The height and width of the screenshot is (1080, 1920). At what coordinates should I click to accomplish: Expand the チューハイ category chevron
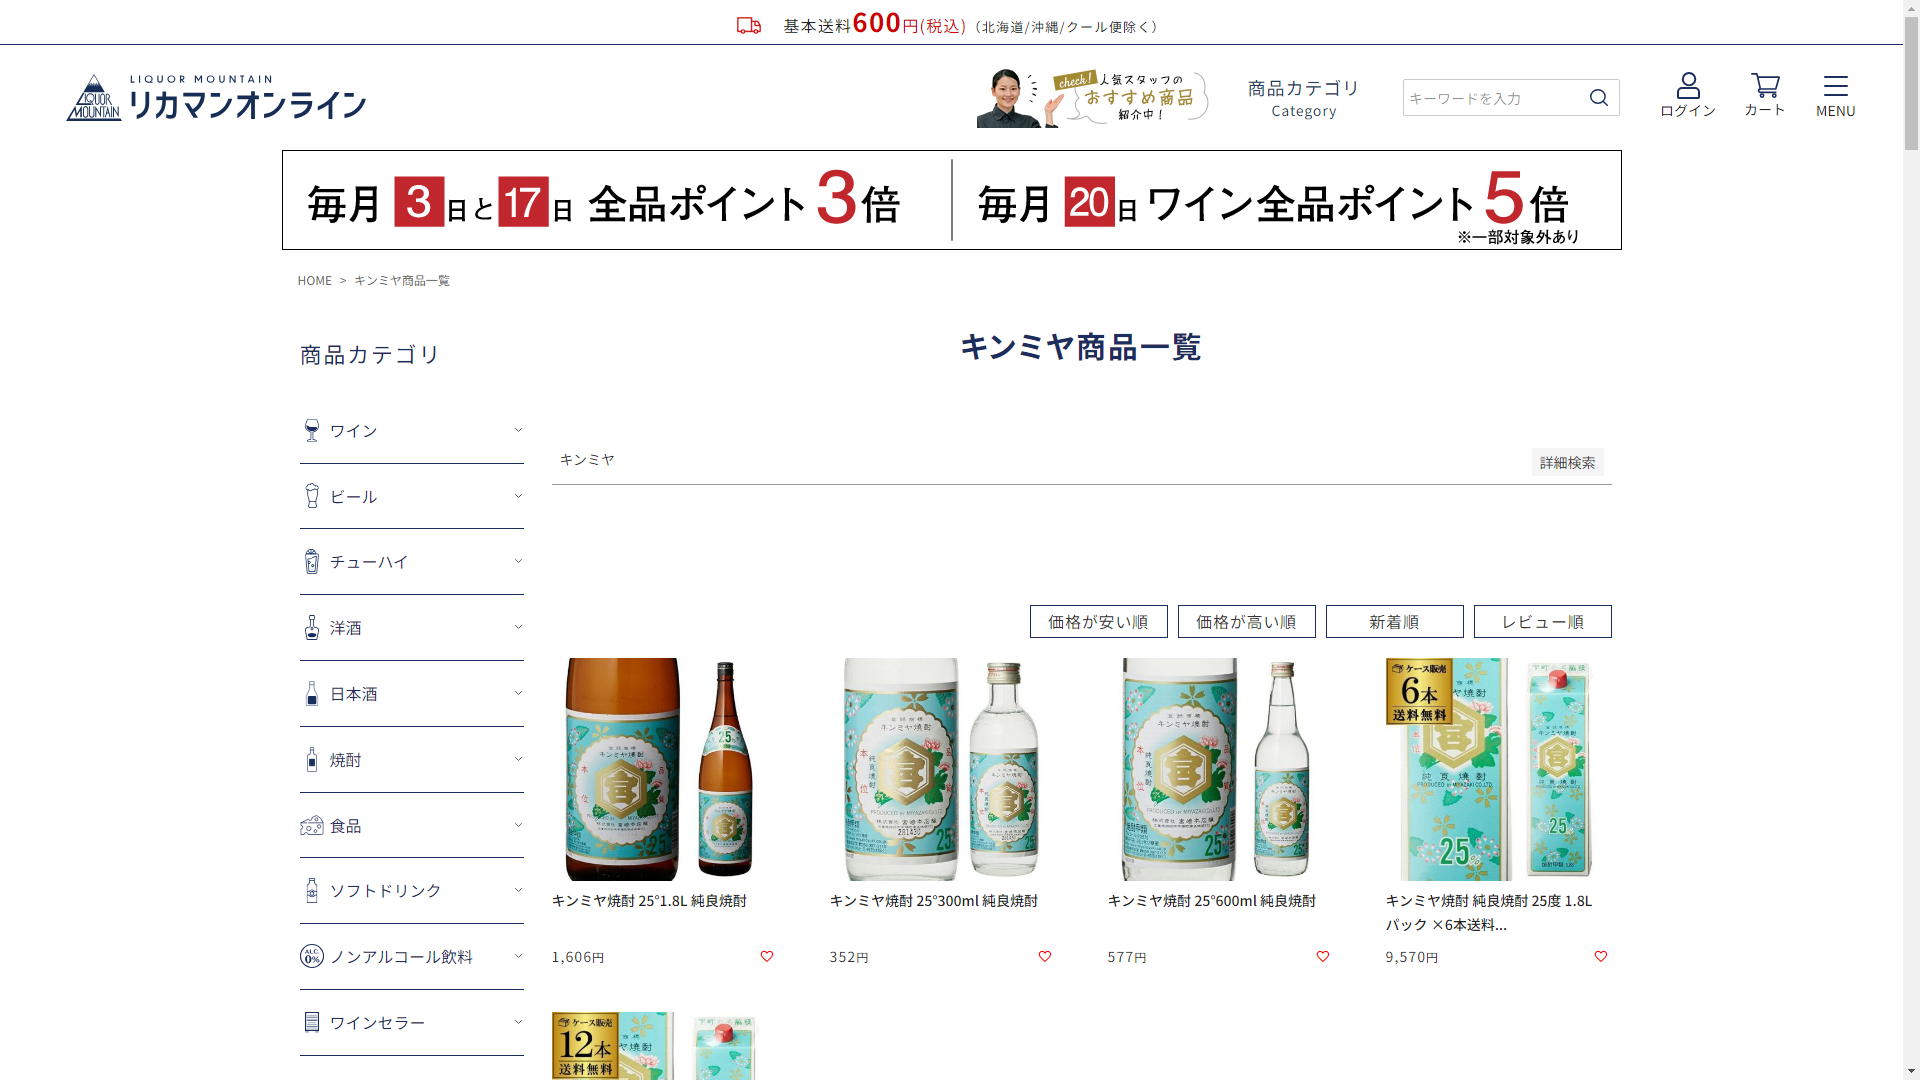518,561
